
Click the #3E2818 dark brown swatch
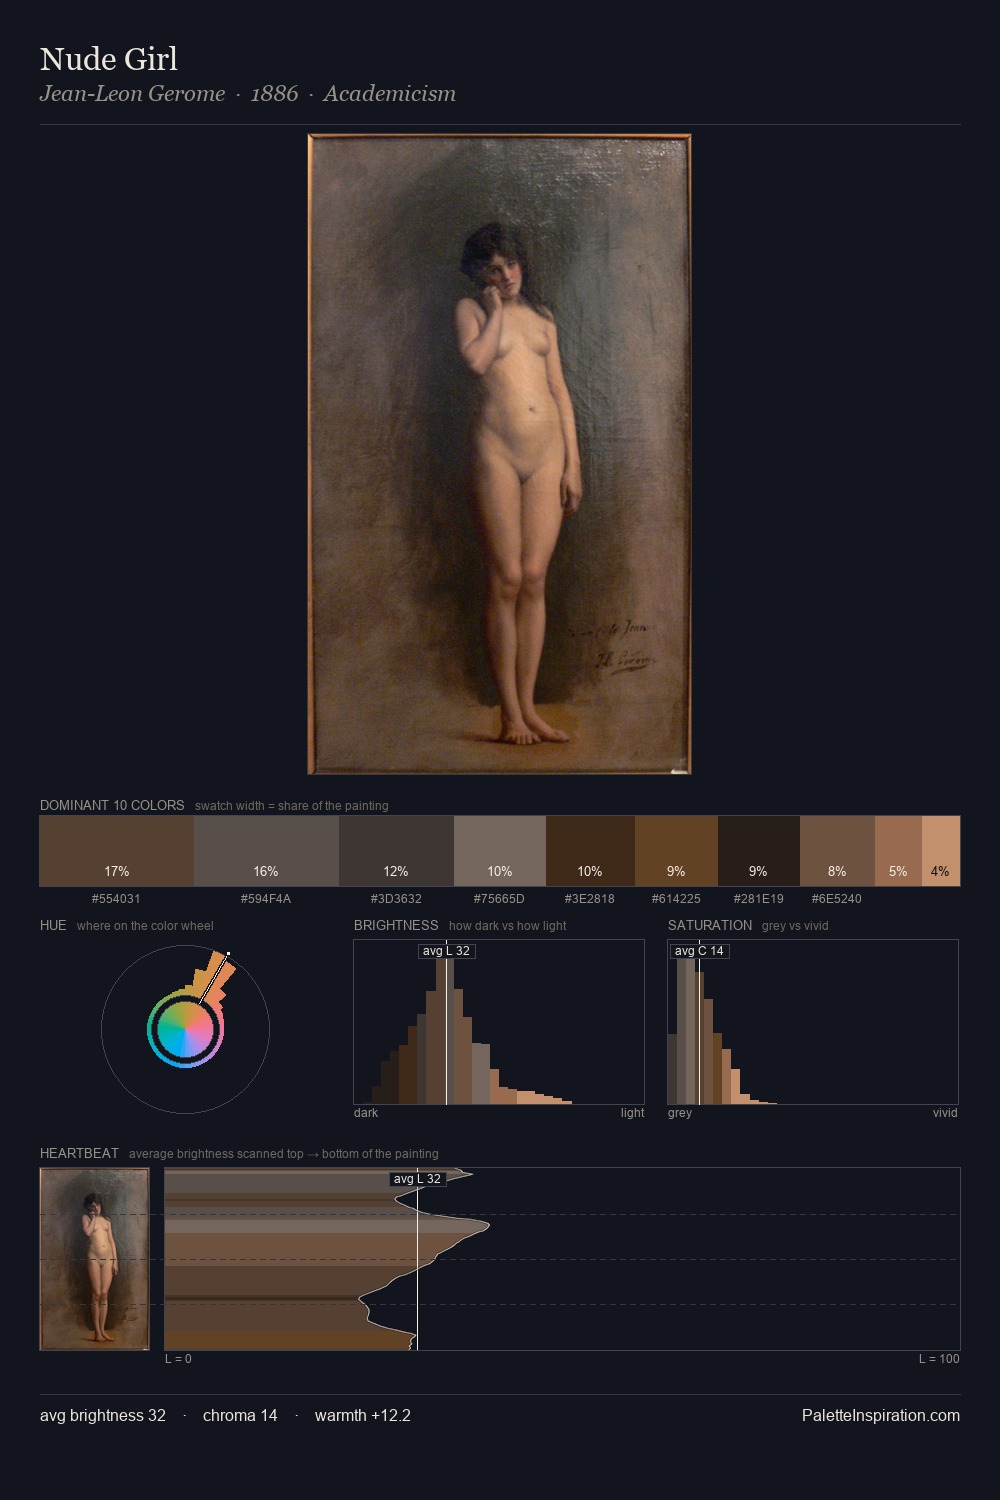click(590, 851)
